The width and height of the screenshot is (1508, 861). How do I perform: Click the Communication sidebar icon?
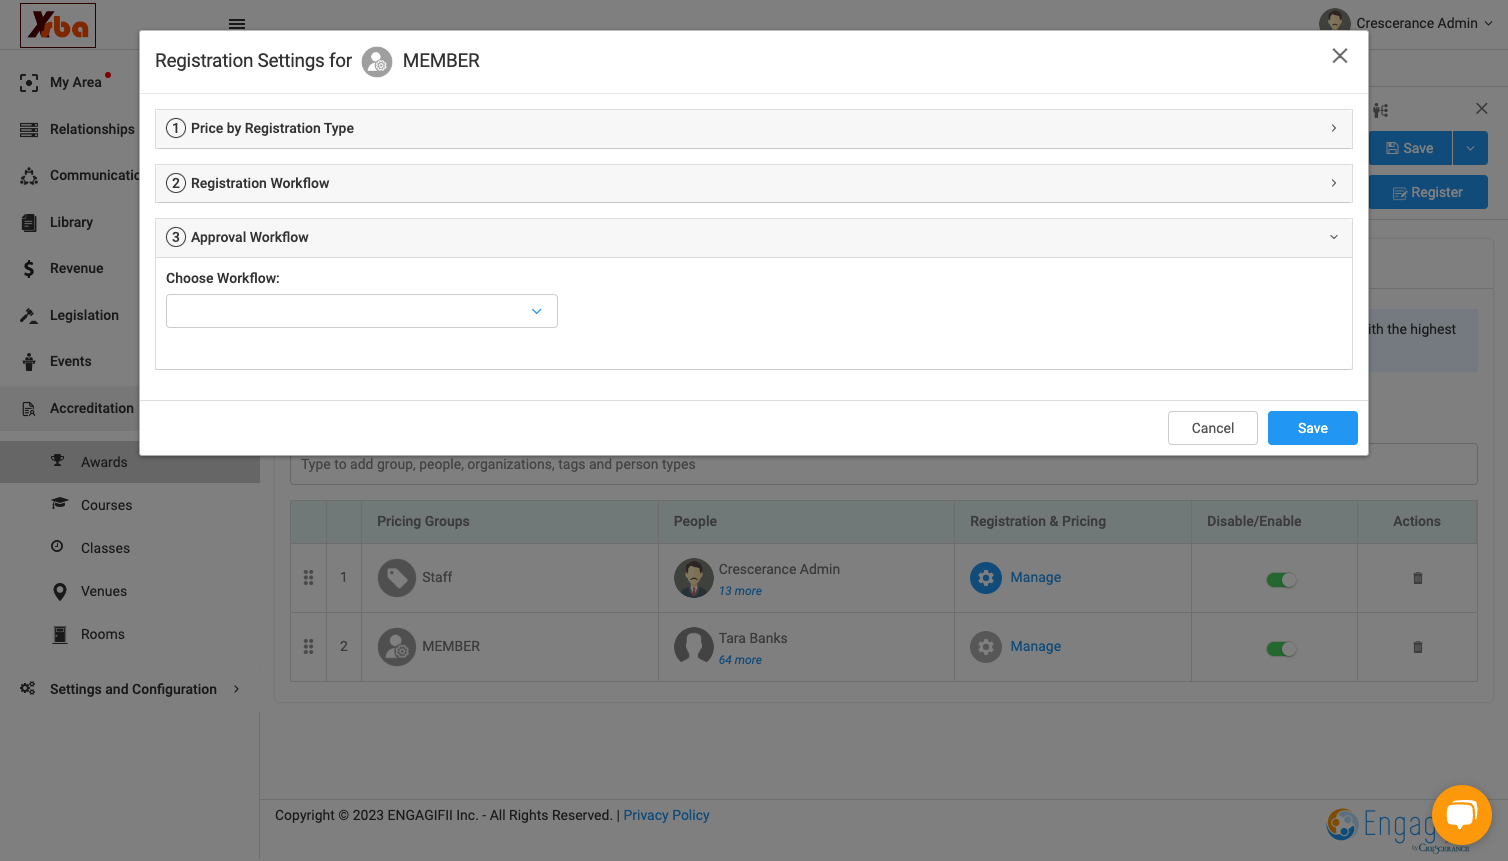[29, 176]
